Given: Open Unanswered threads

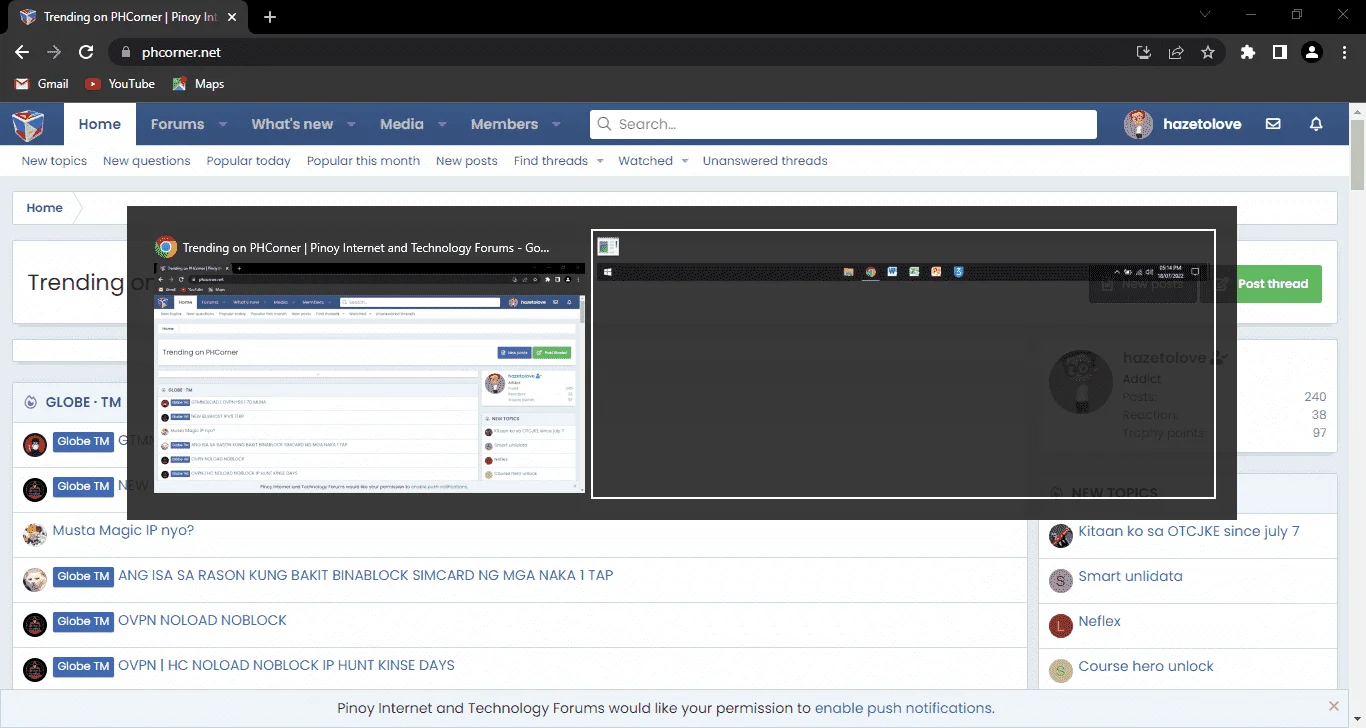Looking at the screenshot, I should click(x=765, y=160).
